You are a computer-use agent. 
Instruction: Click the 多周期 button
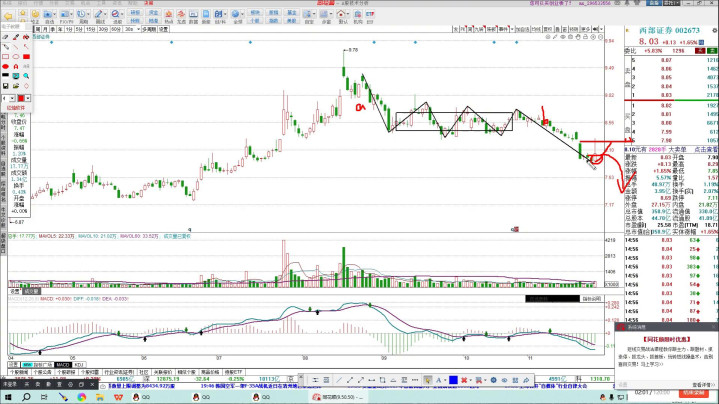click(149, 29)
